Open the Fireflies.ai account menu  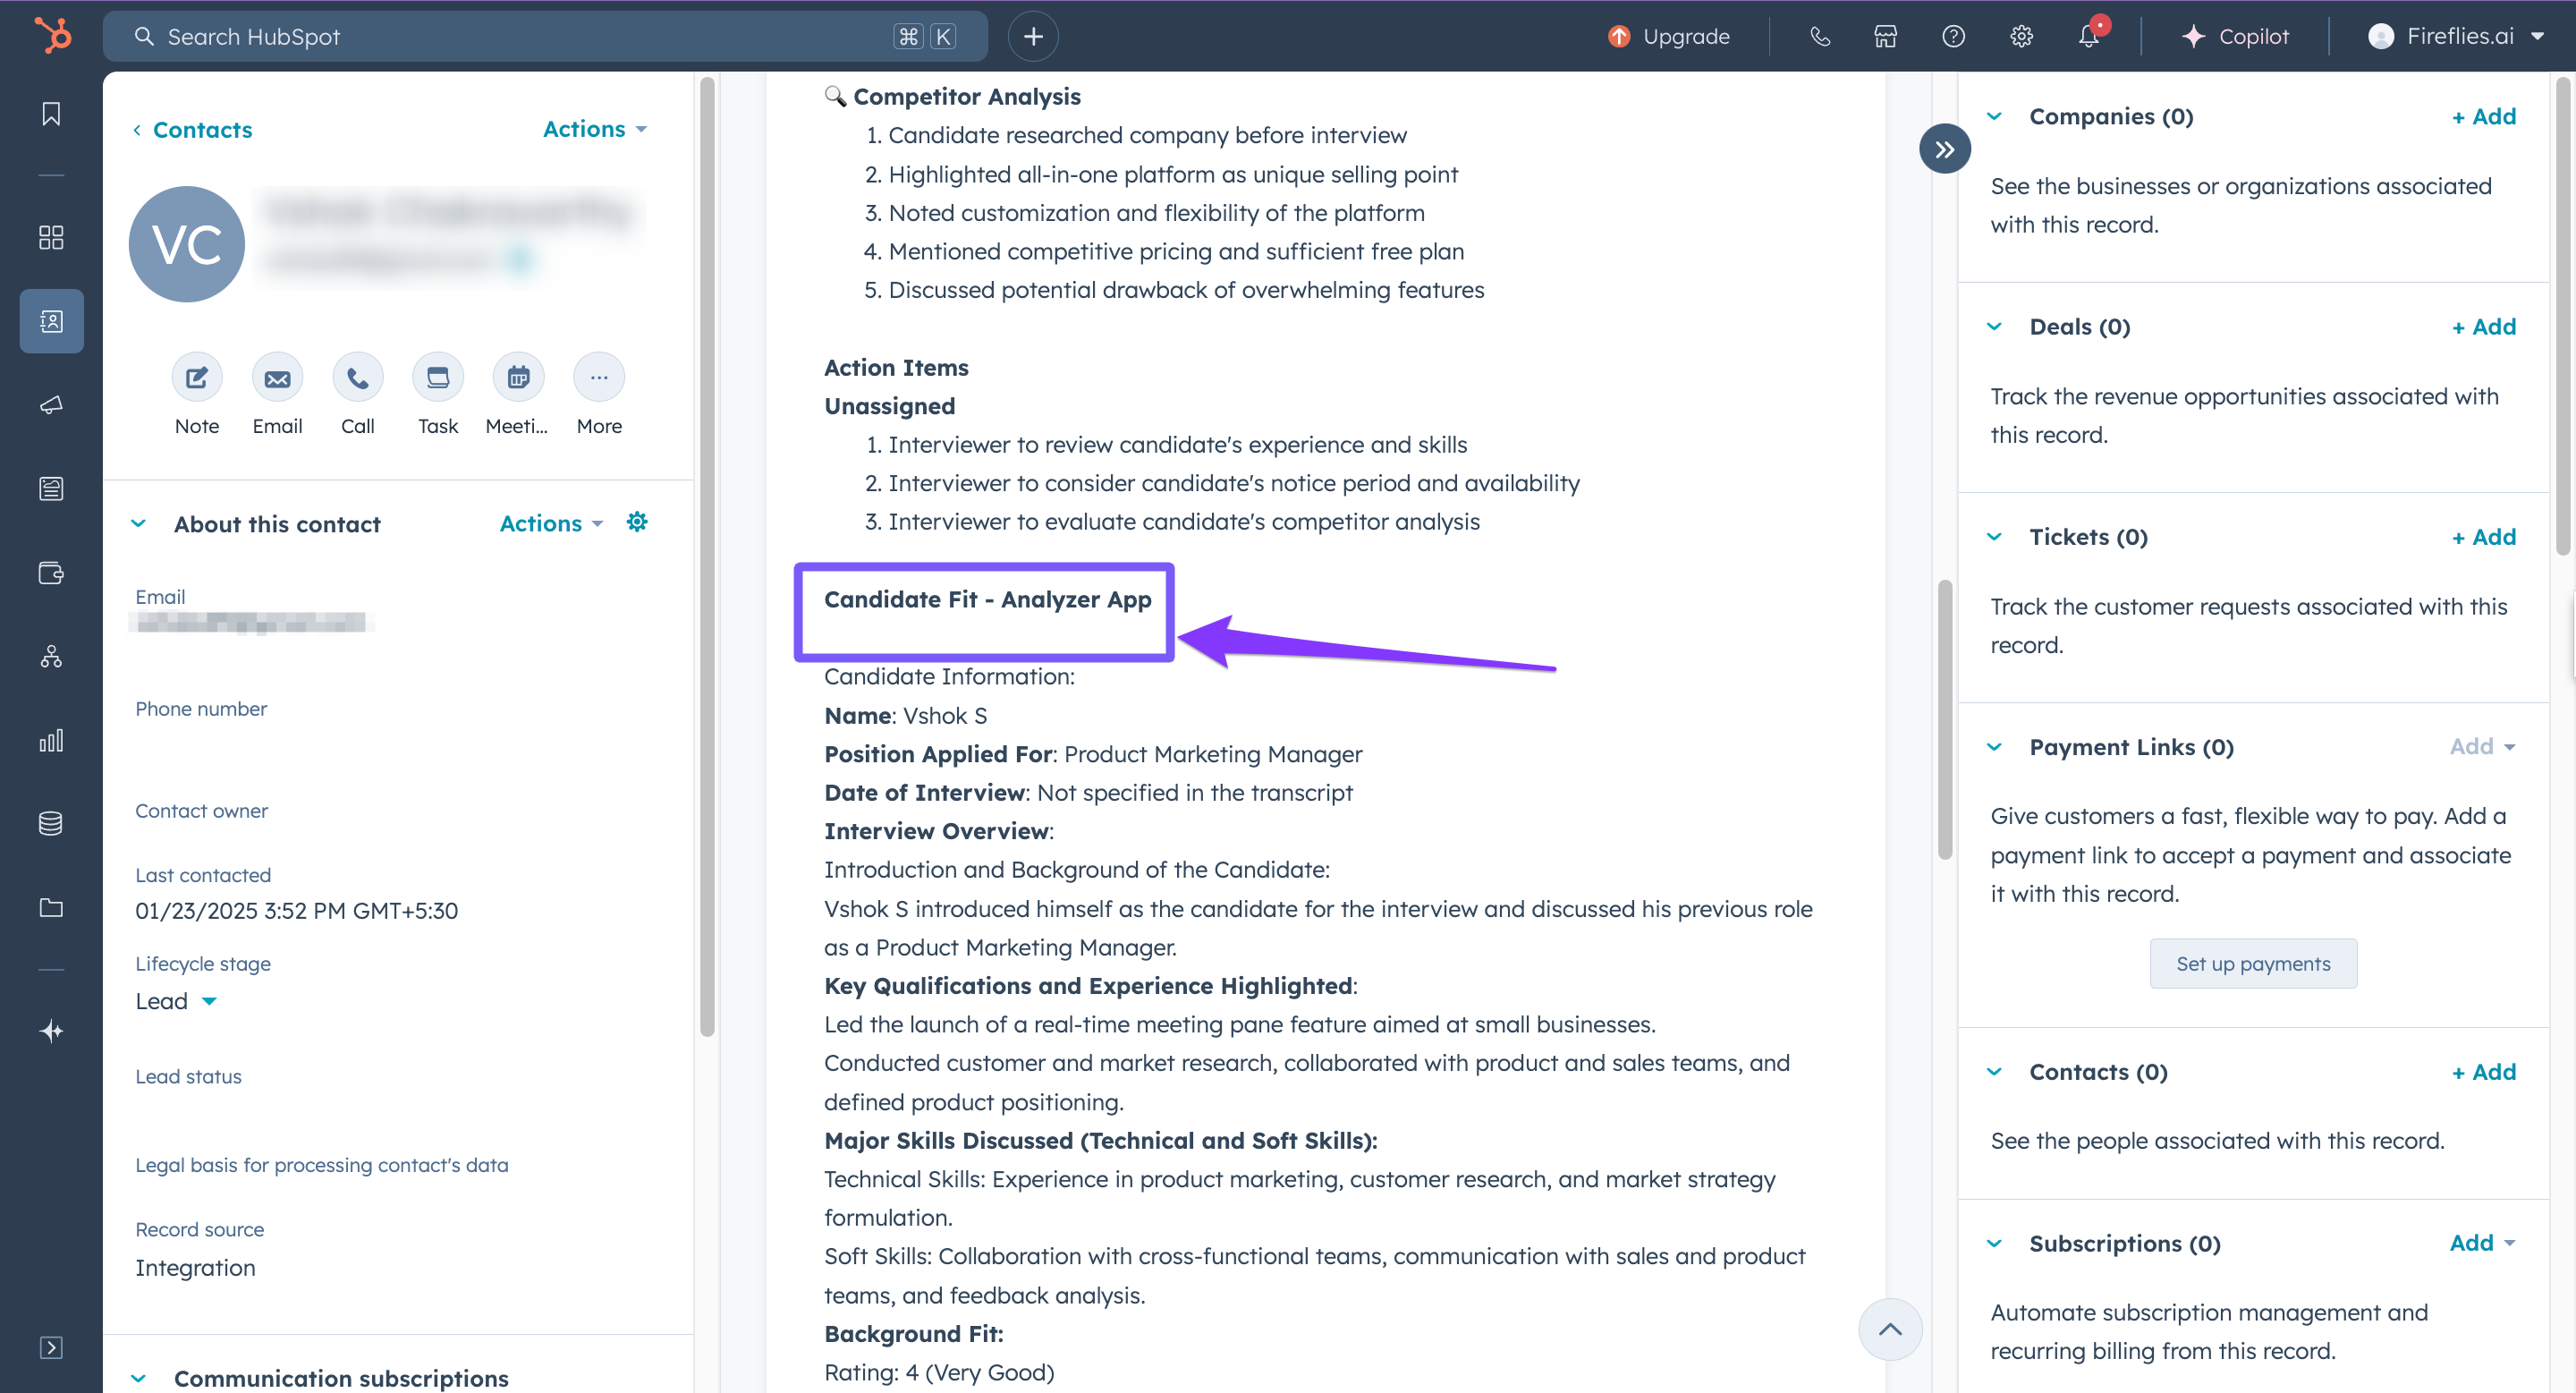click(x=2458, y=36)
